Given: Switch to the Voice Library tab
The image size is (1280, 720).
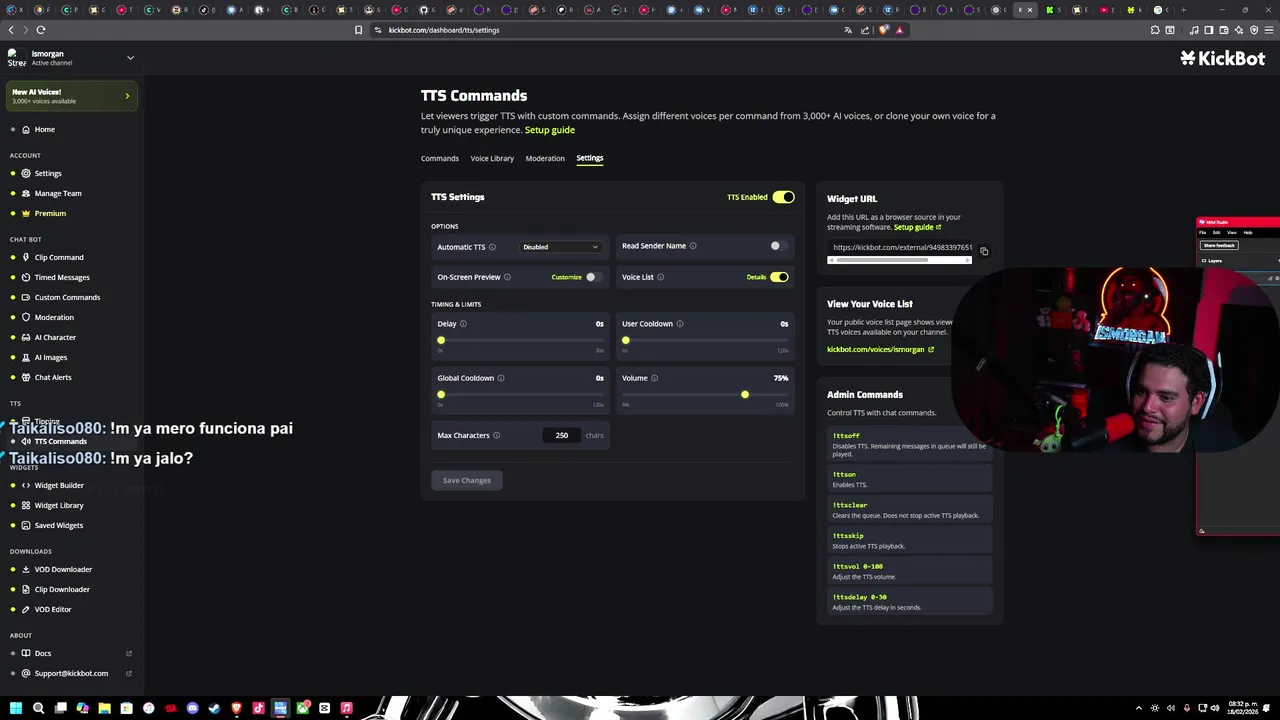Looking at the screenshot, I should 492,158.
